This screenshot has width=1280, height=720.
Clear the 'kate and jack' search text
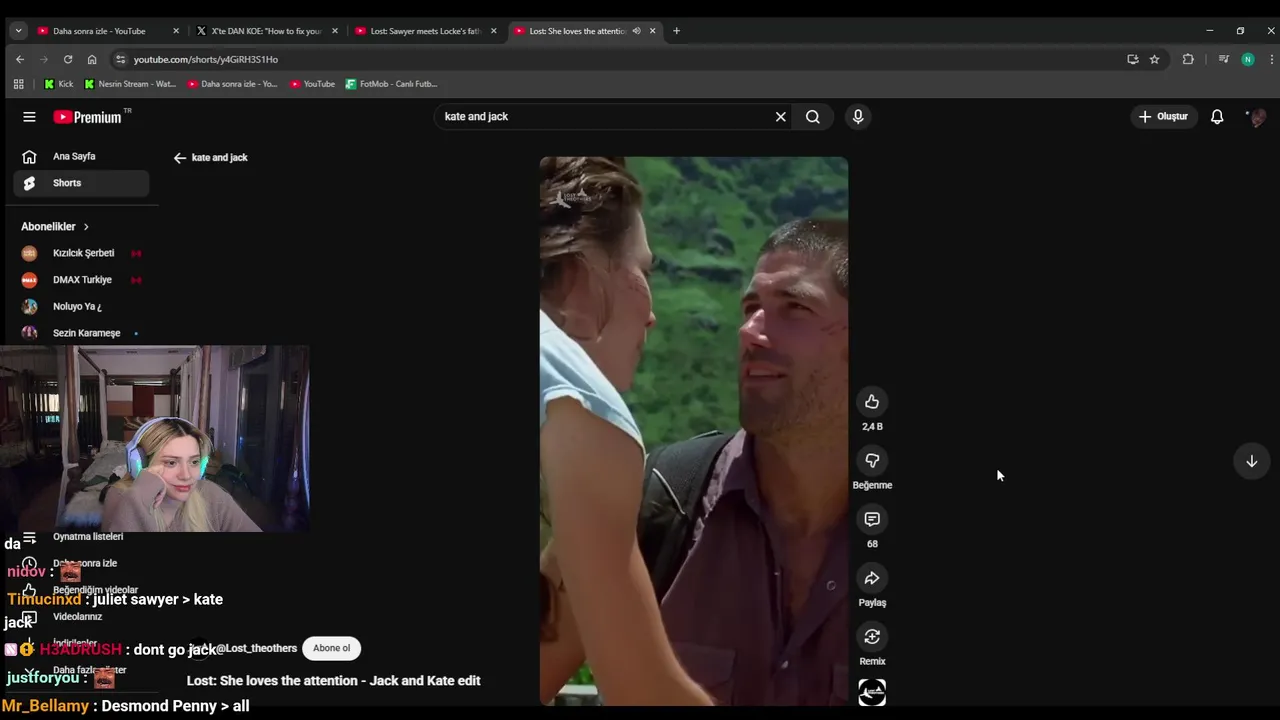click(x=781, y=117)
